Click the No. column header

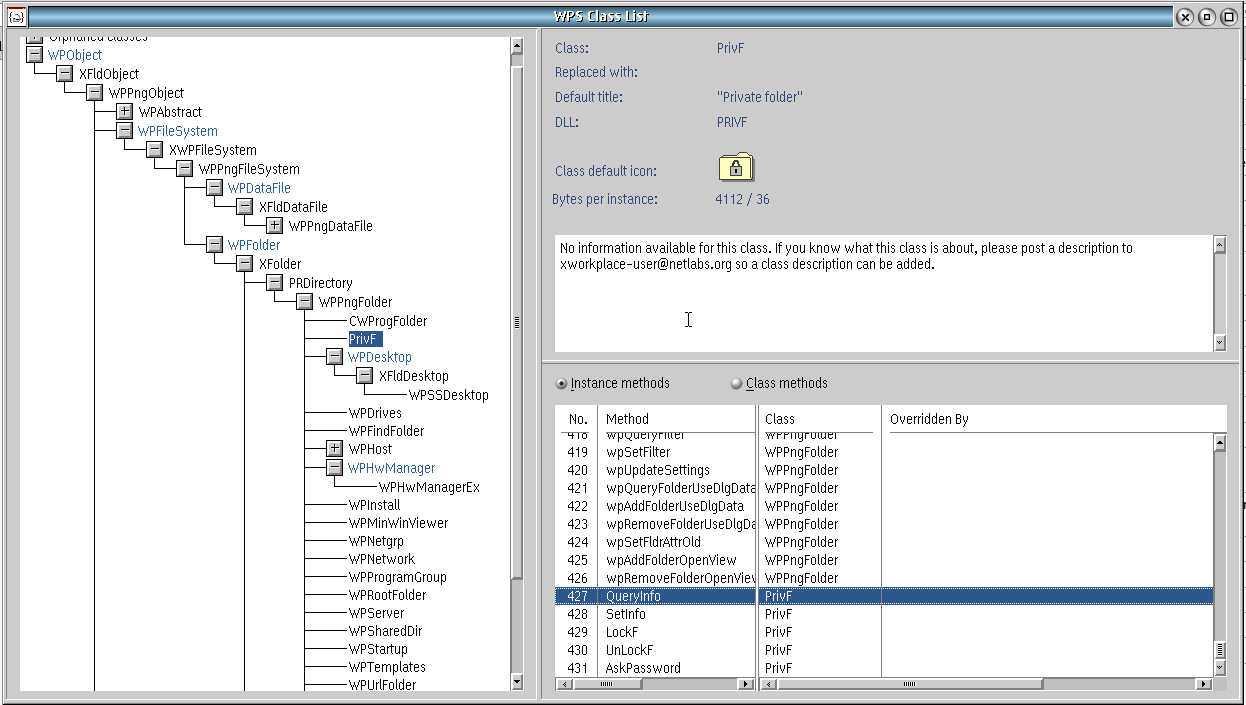pos(576,419)
